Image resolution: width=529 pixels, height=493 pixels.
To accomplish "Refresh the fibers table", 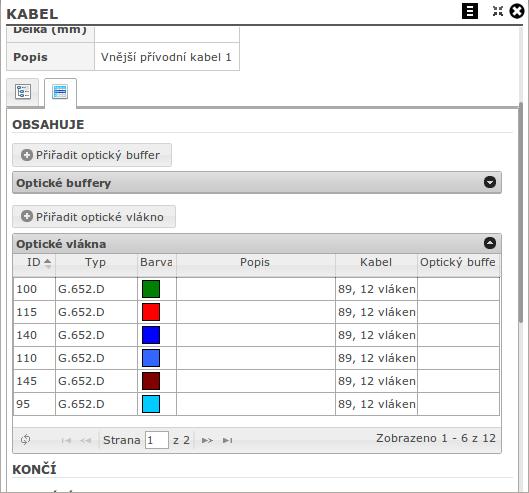I will tap(26, 440).
